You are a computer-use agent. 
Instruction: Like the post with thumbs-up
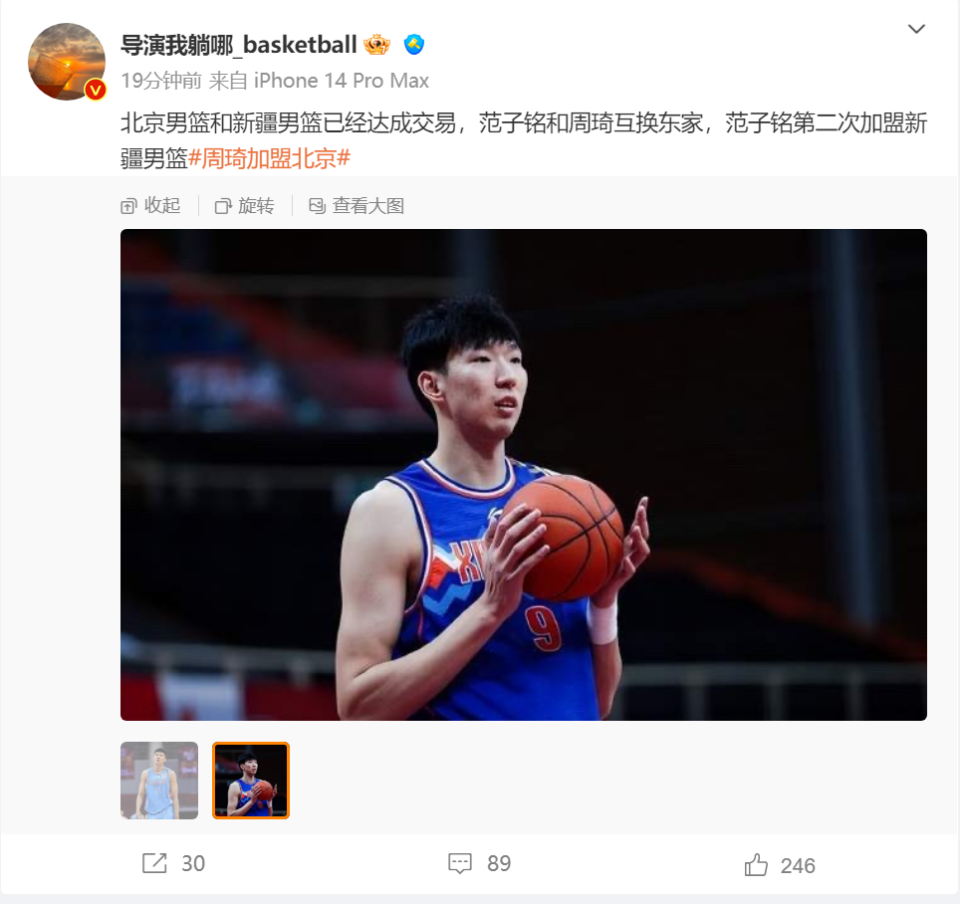pos(756,865)
